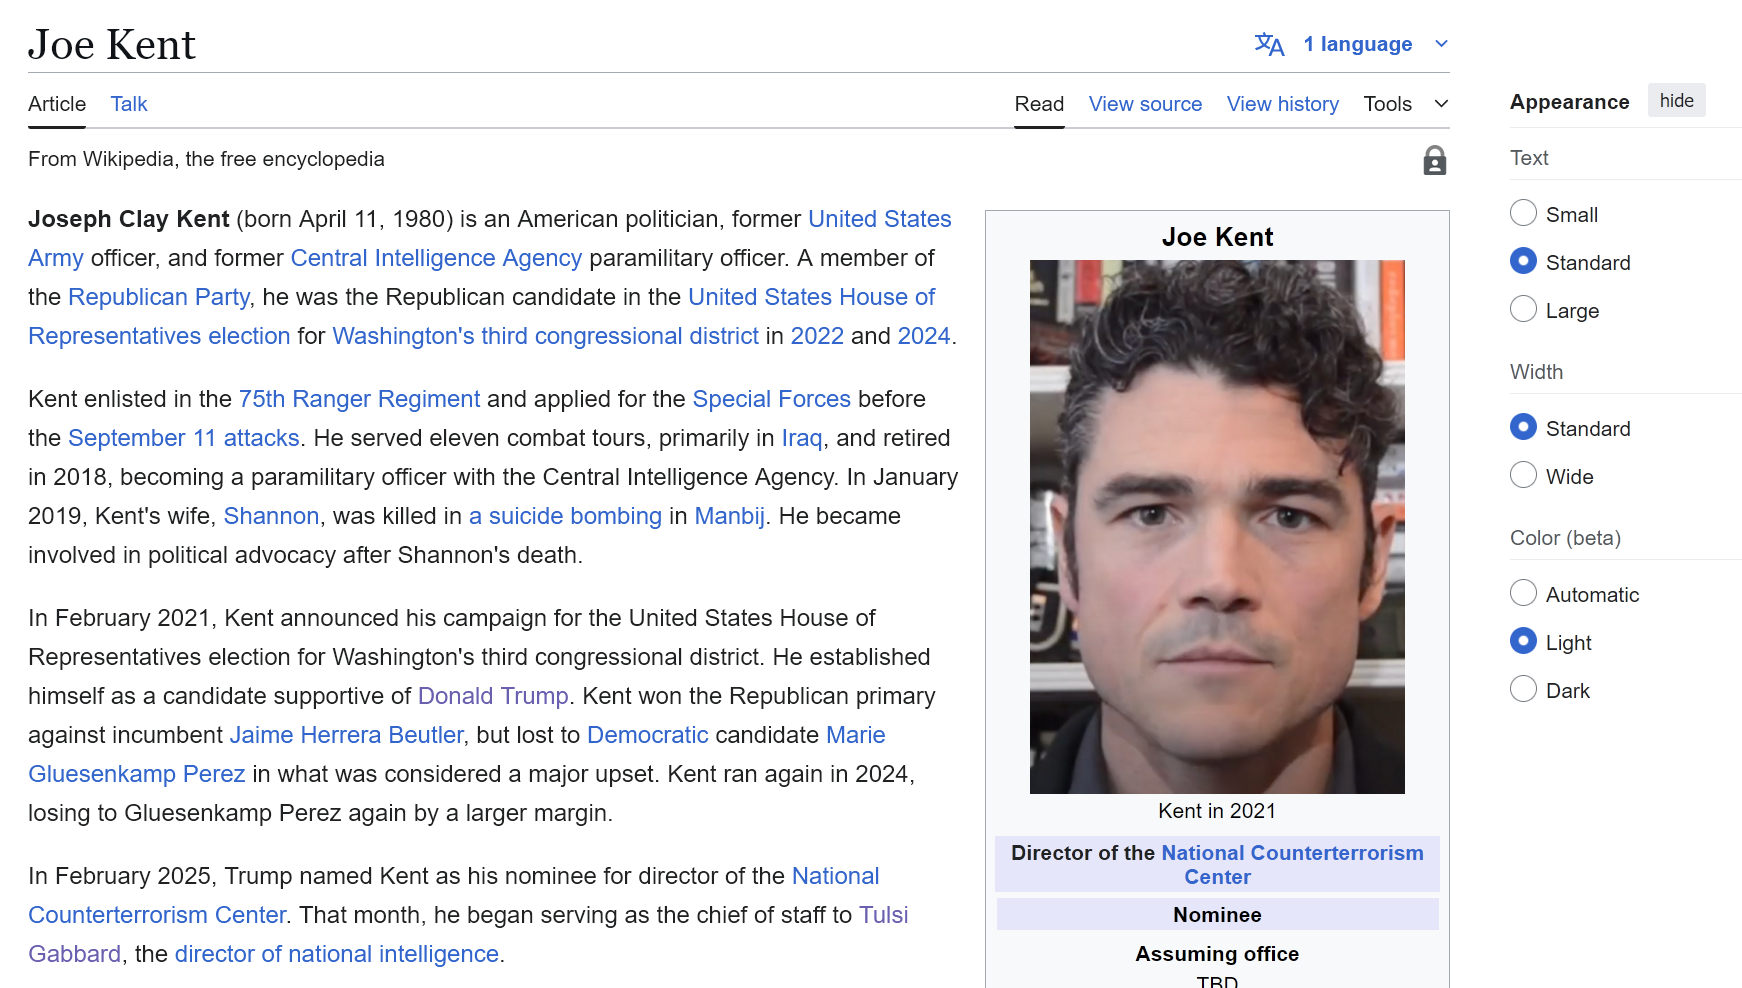Open the View source tab
This screenshot has height=988, width=1742.
pos(1145,104)
